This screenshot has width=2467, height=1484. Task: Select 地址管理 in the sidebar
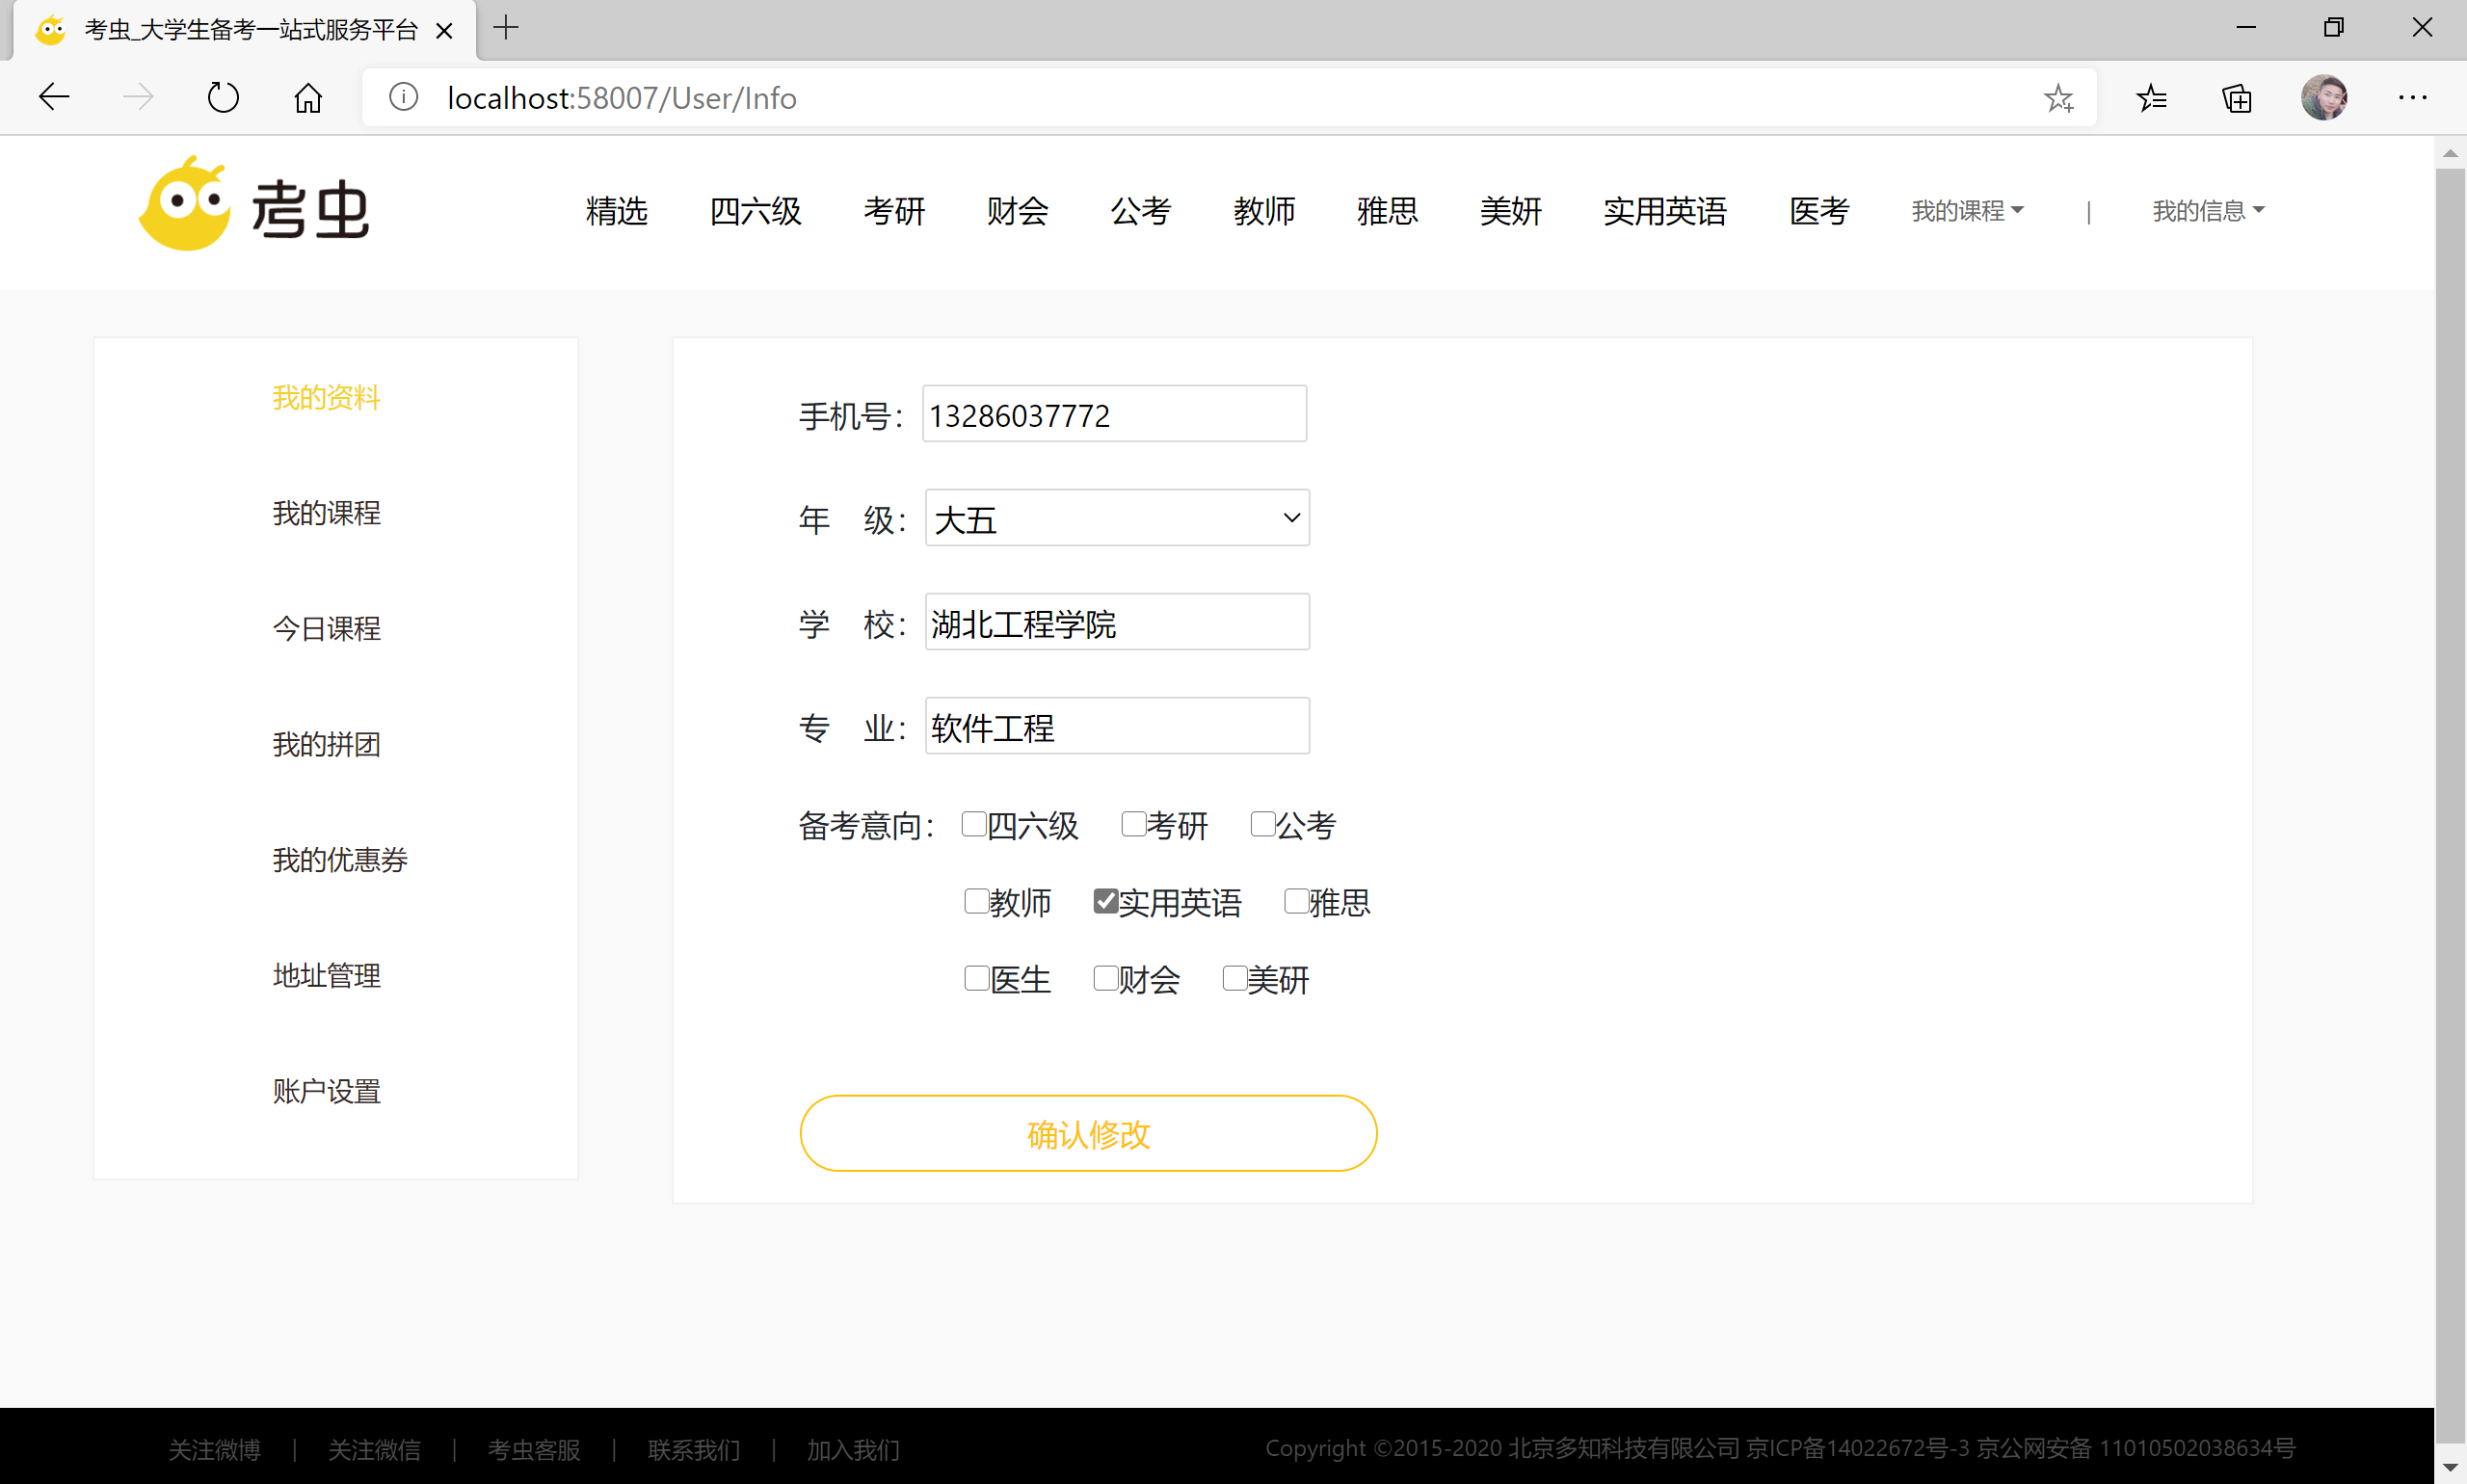point(326,975)
